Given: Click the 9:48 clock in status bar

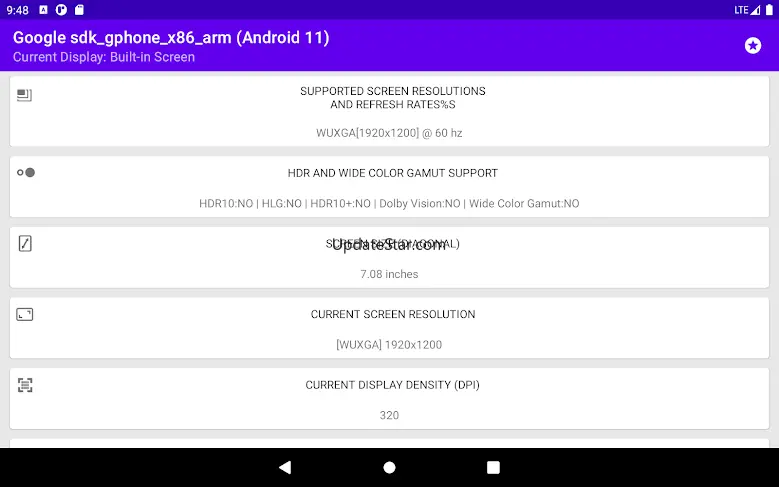Looking at the screenshot, I should (17, 10).
